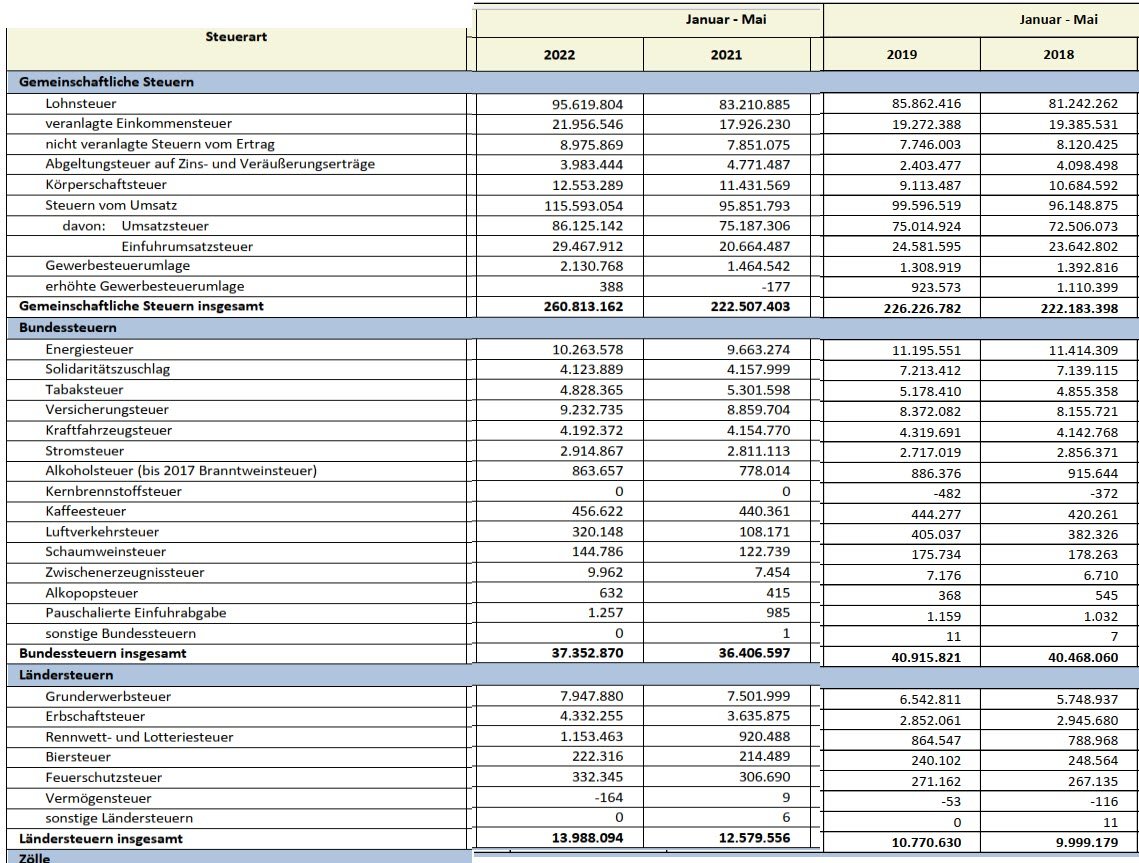Select the Zwischenerzeugnissteuer row label
This screenshot has width=1139, height=863.
point(125,572)
